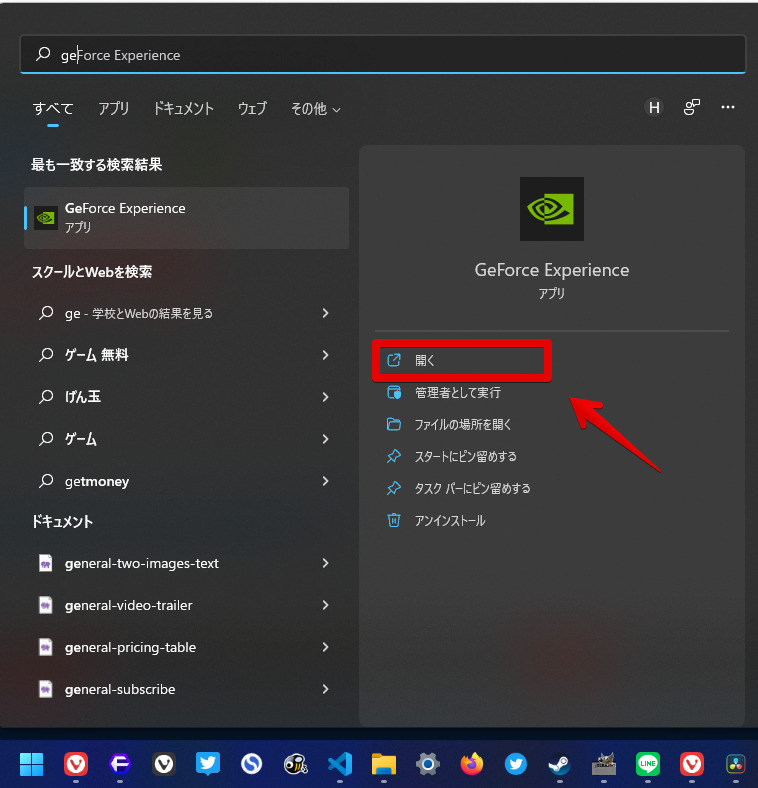Open the purple F app on the taskbar
Image resolution: width=758 pixels, height=788 pixels.
[120, 764]
